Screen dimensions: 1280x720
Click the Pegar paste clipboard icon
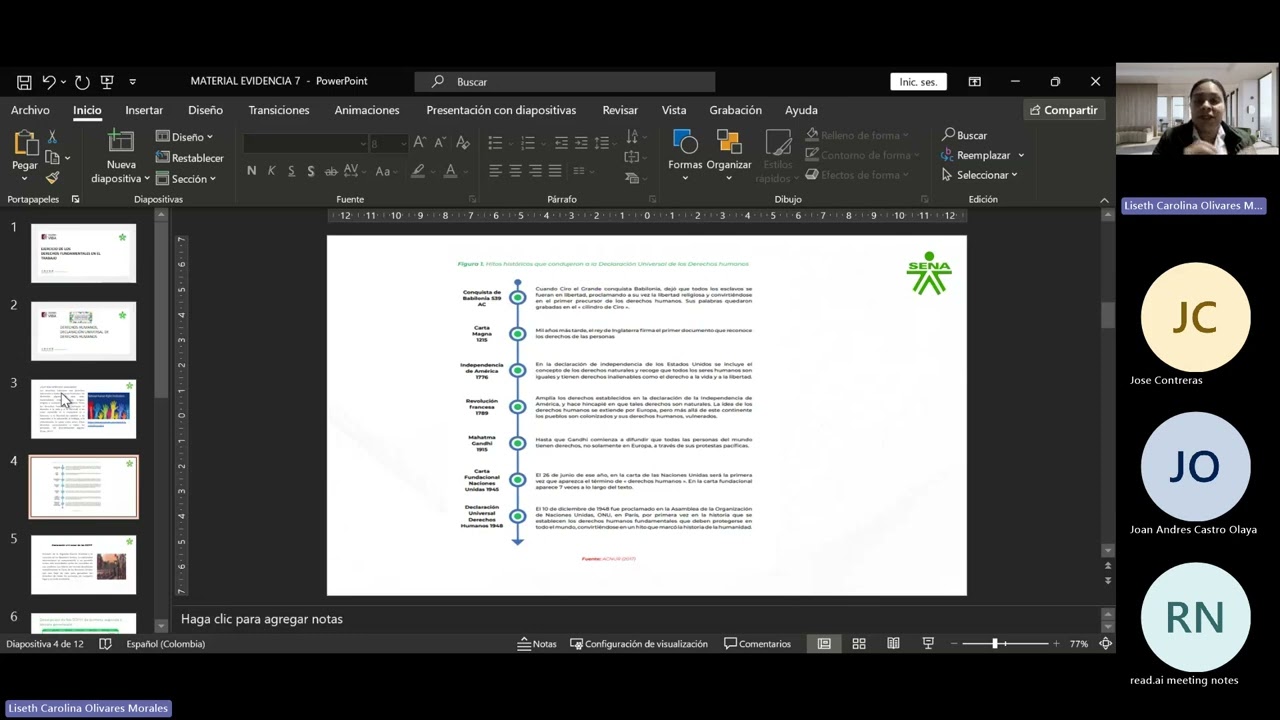click(x=25, y=144)
